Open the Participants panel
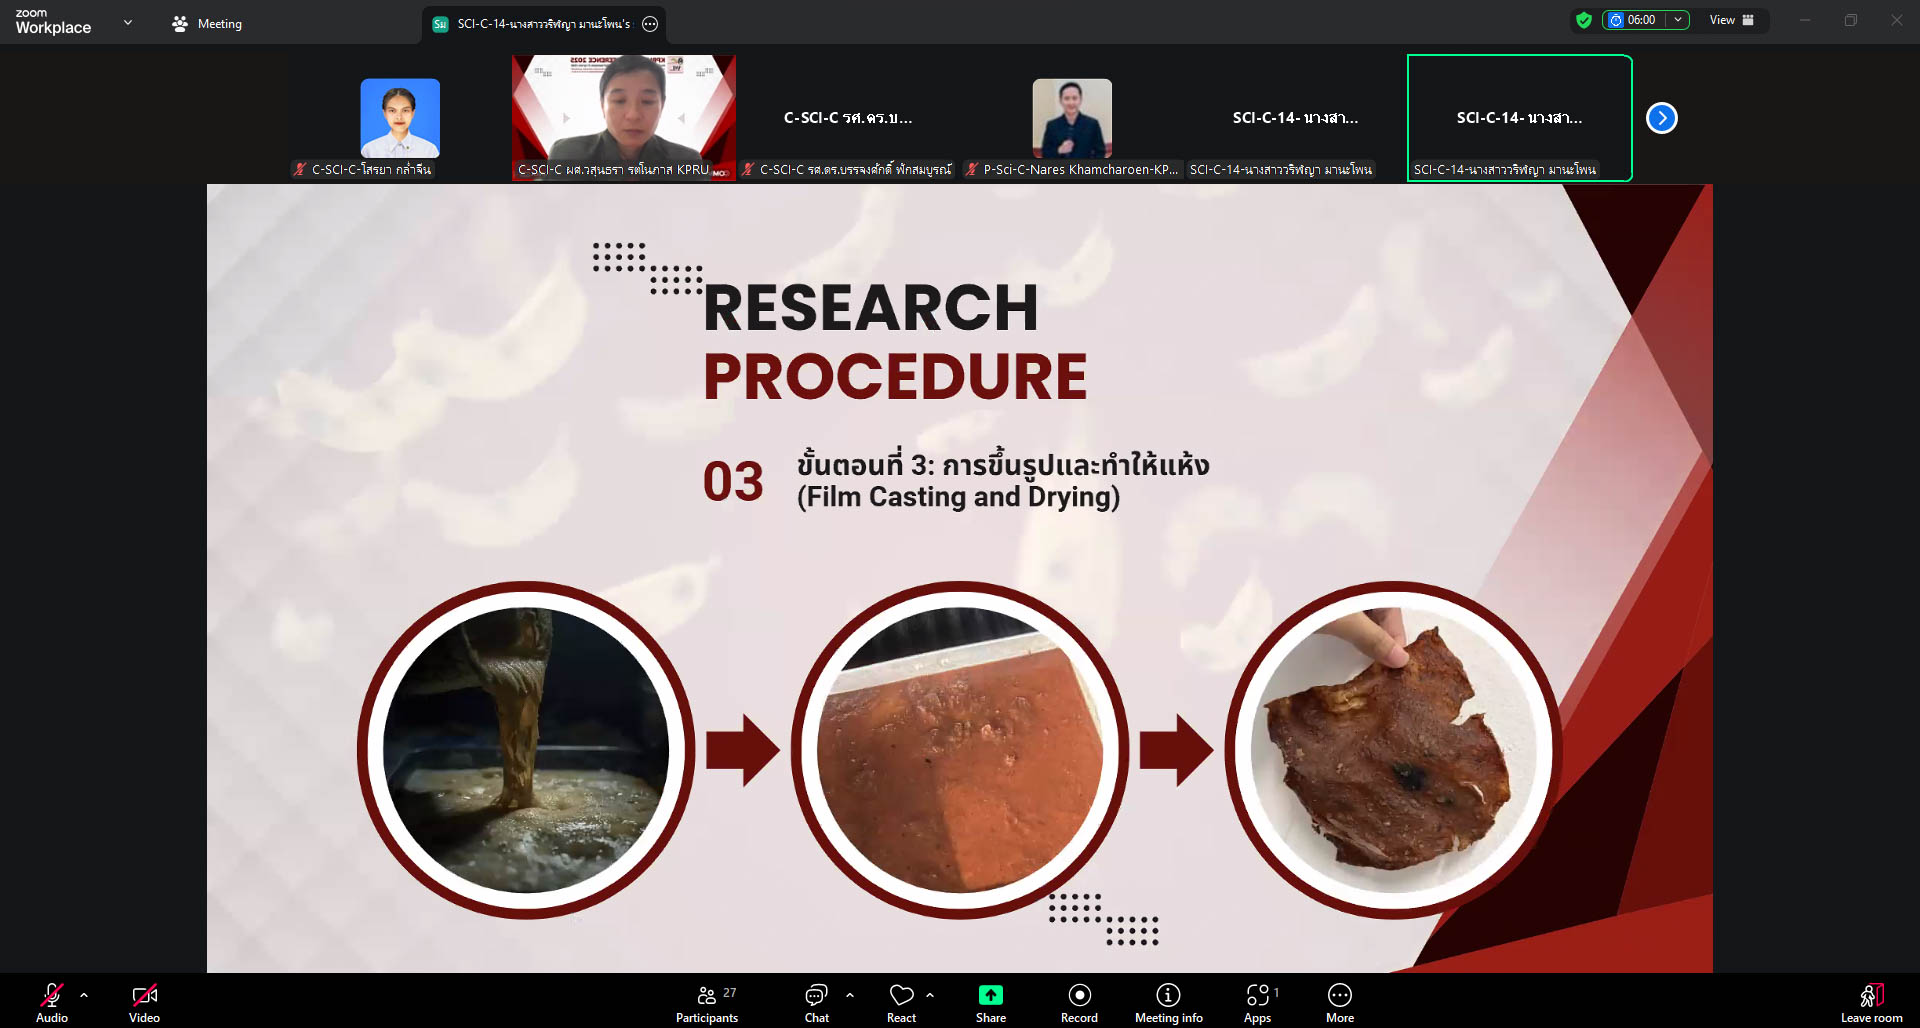The height and width of the screenshot is (1028, 1920). (706, 1003)
